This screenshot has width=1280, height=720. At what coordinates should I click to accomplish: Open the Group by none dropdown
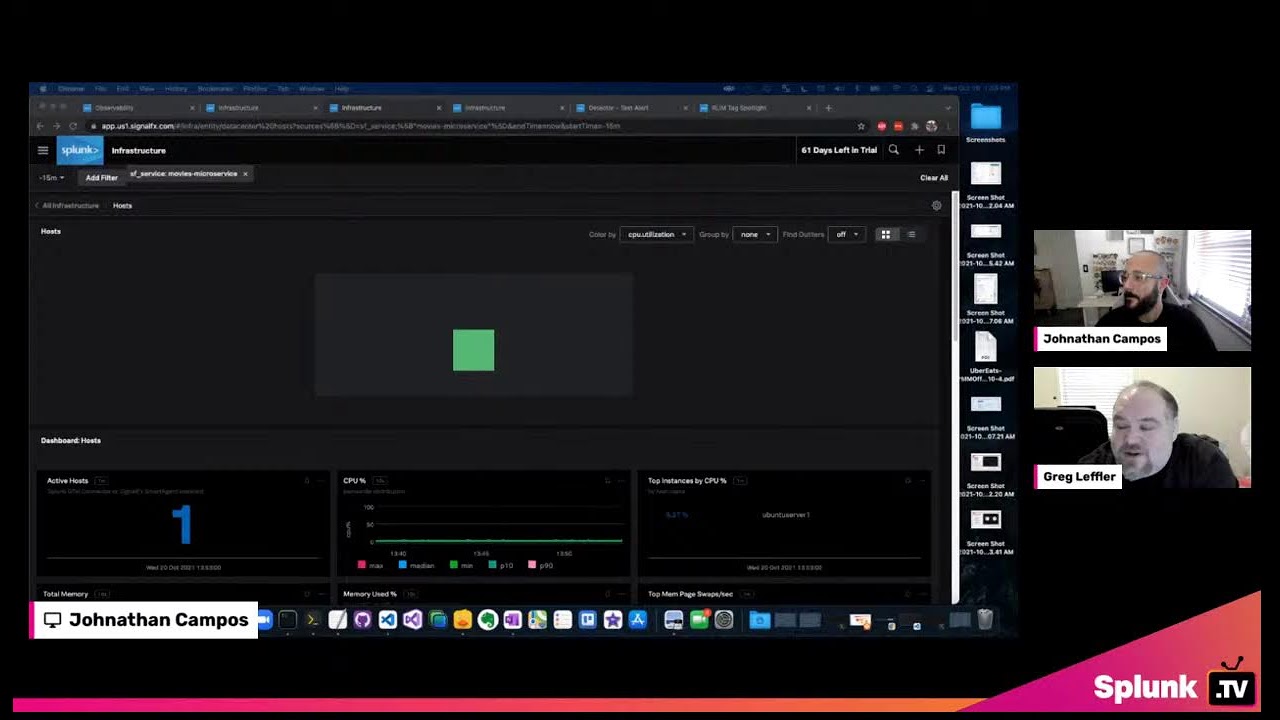click(754, 234)
